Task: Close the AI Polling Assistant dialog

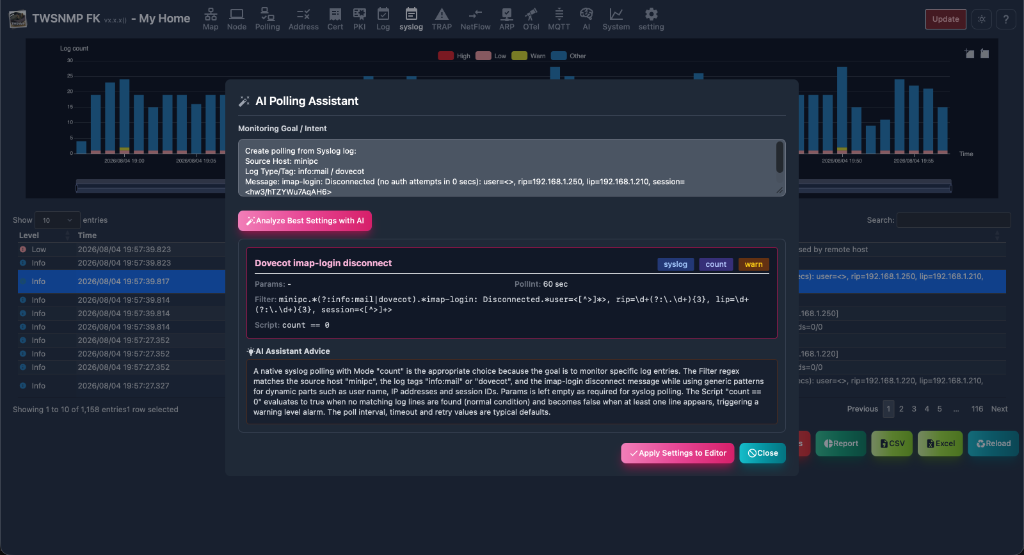Action: pyautogui.click(x=762, y=453)
